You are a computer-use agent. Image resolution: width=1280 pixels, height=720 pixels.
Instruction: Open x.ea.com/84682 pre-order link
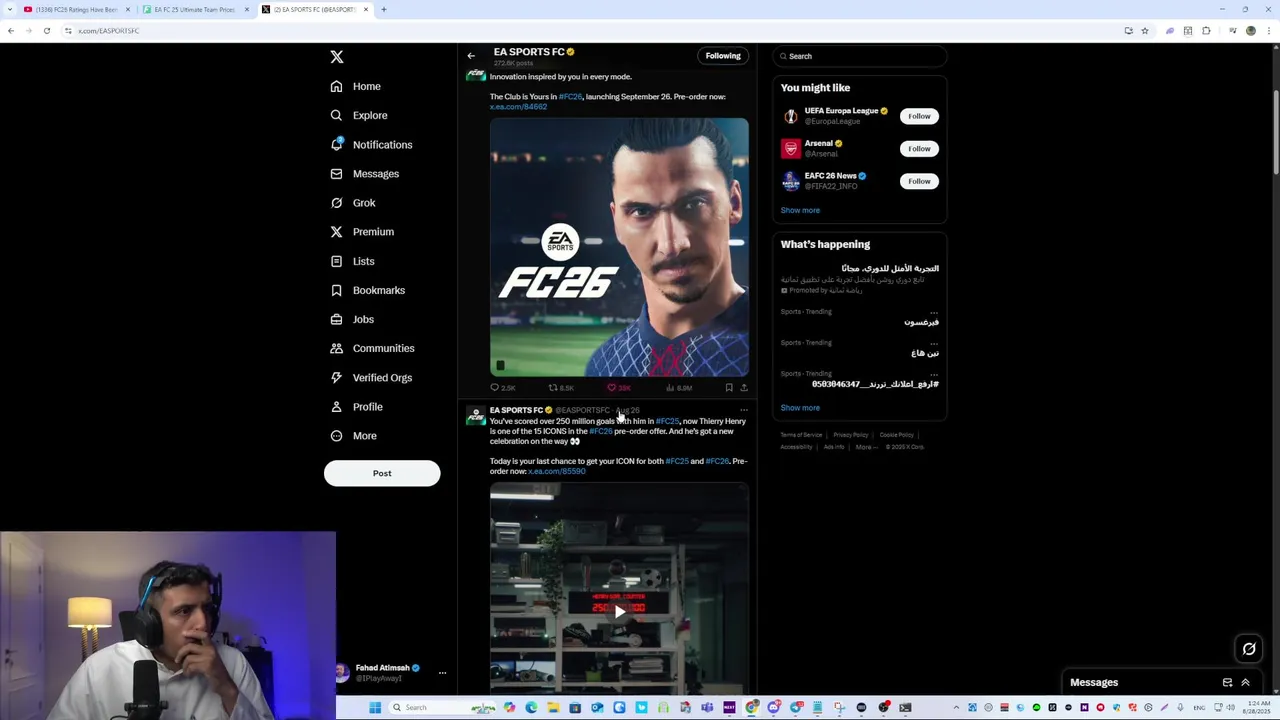click(518, 107)
